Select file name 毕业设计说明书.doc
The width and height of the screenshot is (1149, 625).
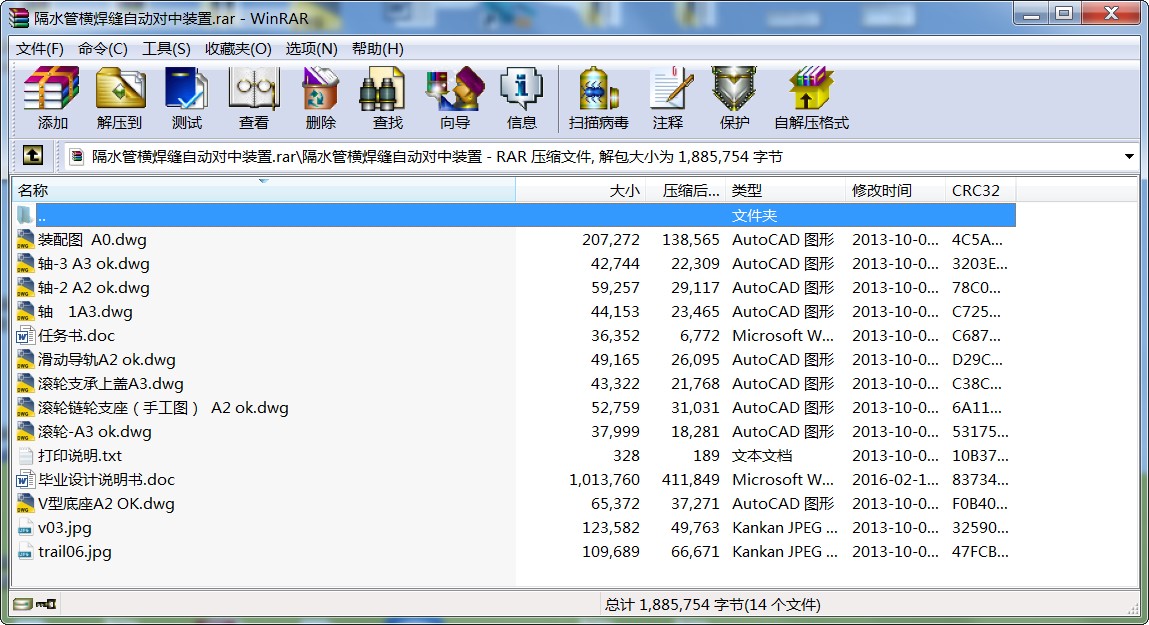106,480
